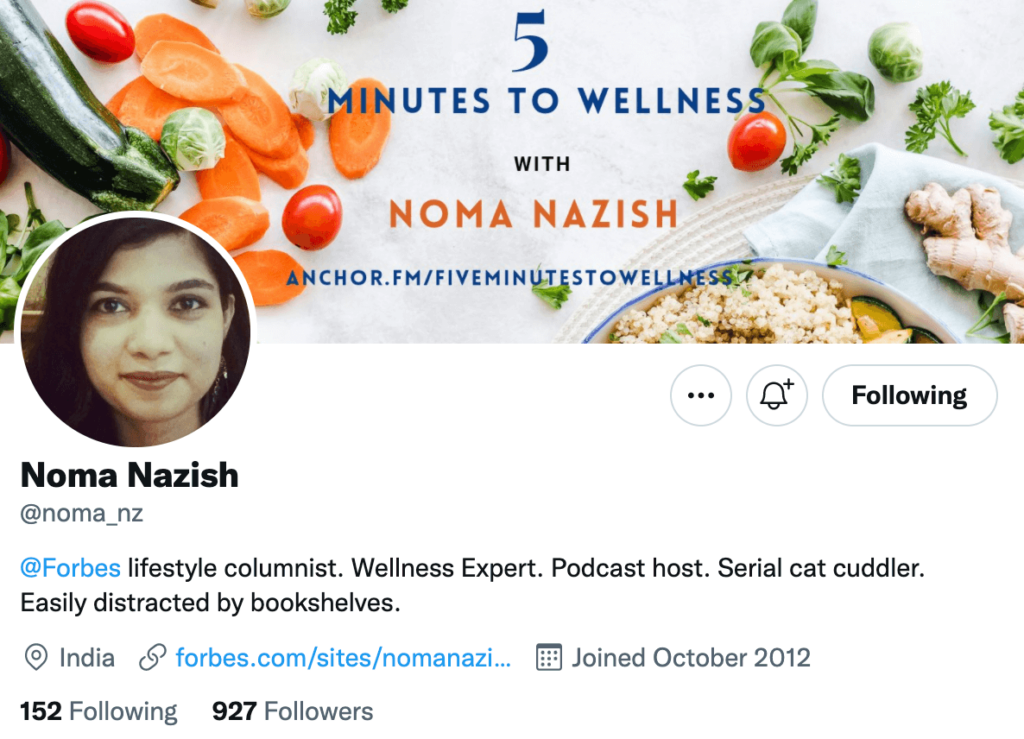Screen dimensions: 1024x739
Task: View the 152 Following list
Action: [x=99, y=711]
